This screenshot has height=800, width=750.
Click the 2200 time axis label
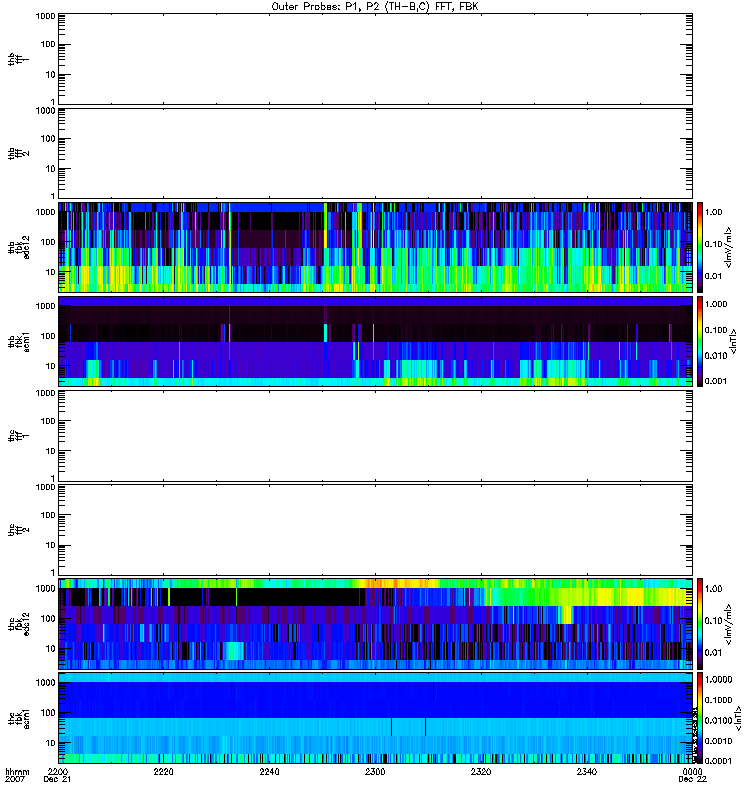[59, 773]
